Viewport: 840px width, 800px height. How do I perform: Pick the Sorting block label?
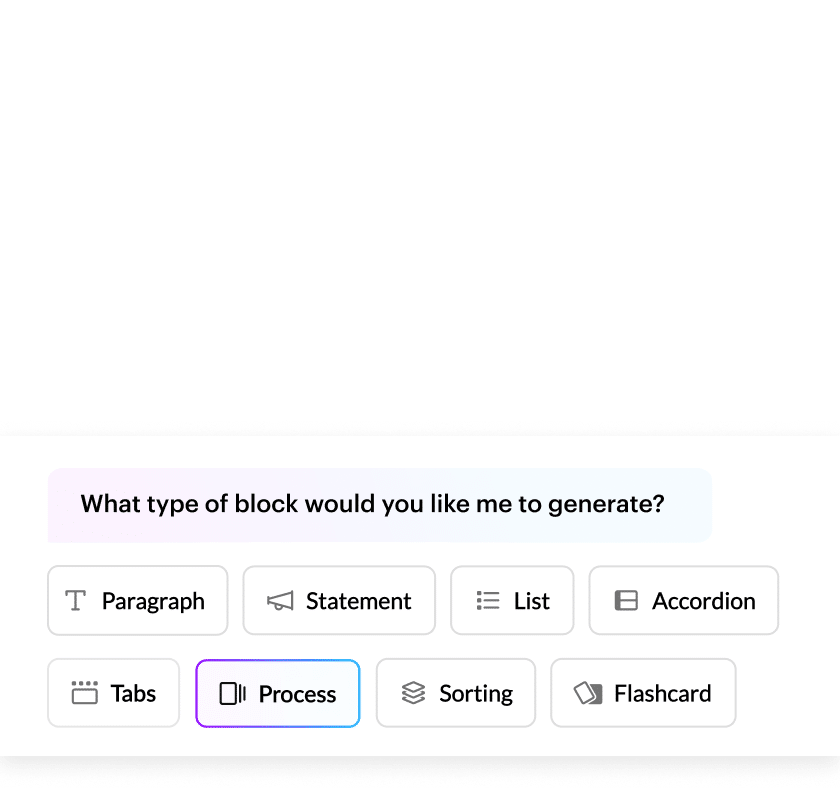(476, 693)
